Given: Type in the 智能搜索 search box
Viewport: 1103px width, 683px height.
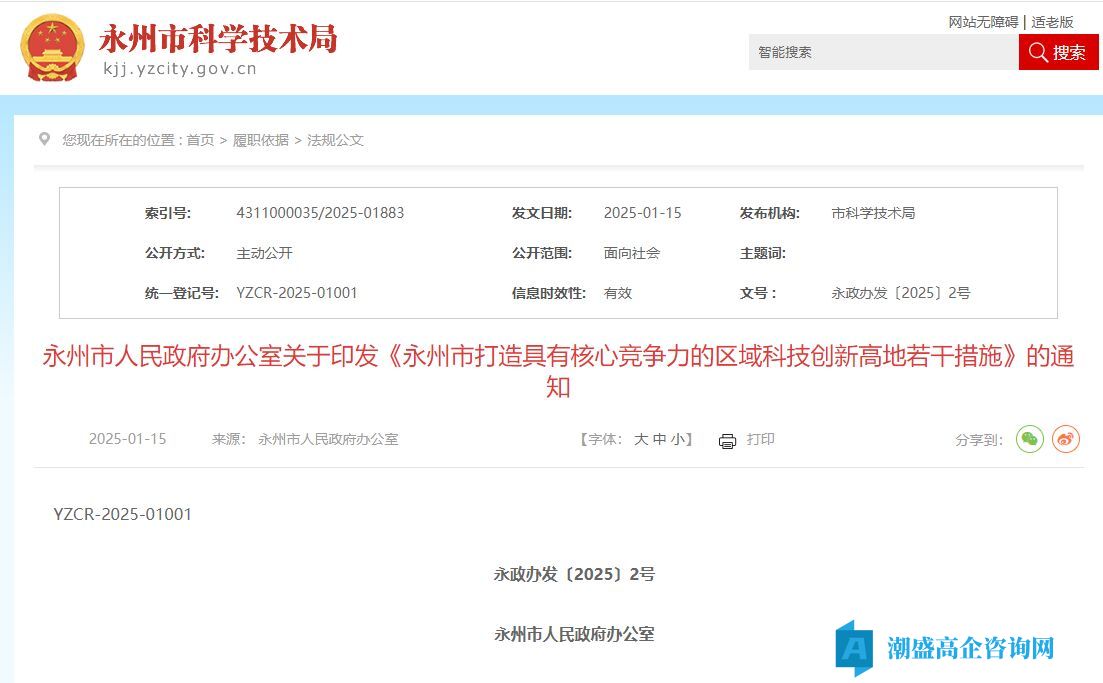Looking at the screenshot, I should click(x=882, y=52).
